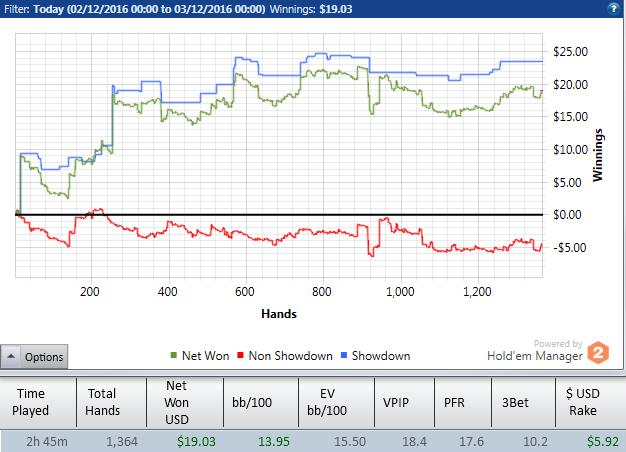Click the $5.92 rake value
Viewport: 626px width, 452px height.
pyautogui.click(x=602, y=442)
